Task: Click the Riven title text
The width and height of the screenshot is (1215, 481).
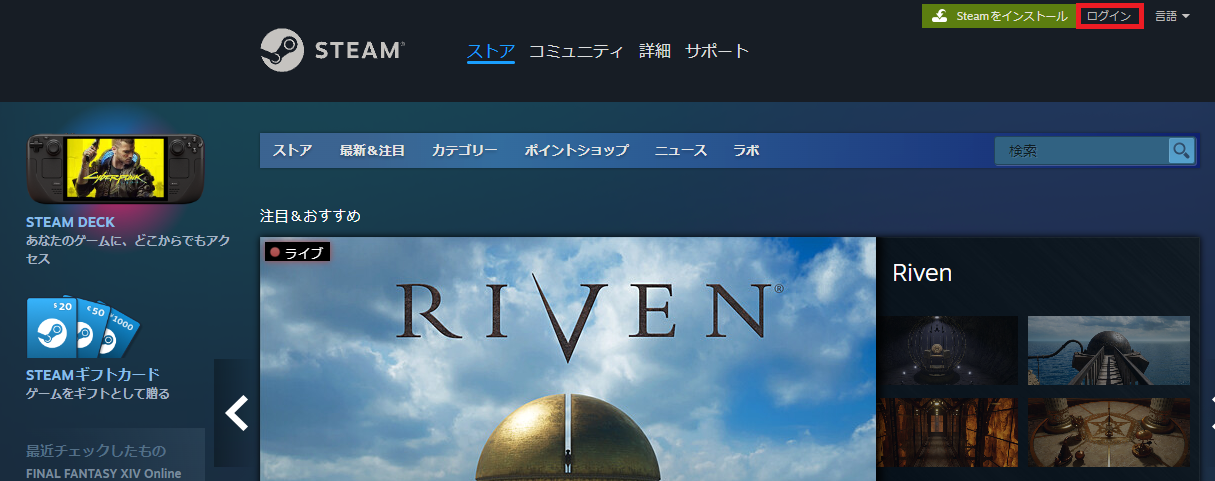Action: [x=922, y=273]
